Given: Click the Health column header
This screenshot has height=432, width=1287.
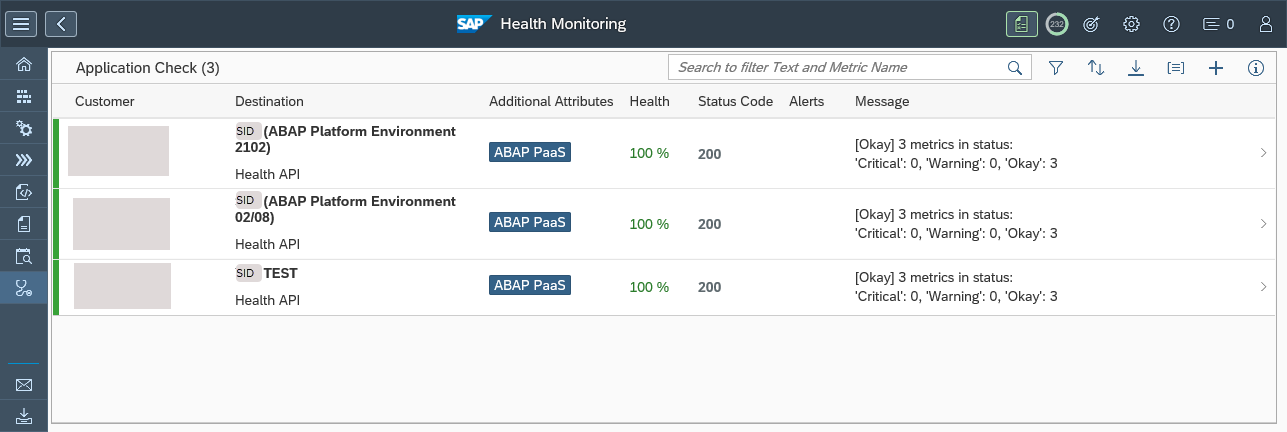Looking at the screenshot, I should click(x=650, y=101).
